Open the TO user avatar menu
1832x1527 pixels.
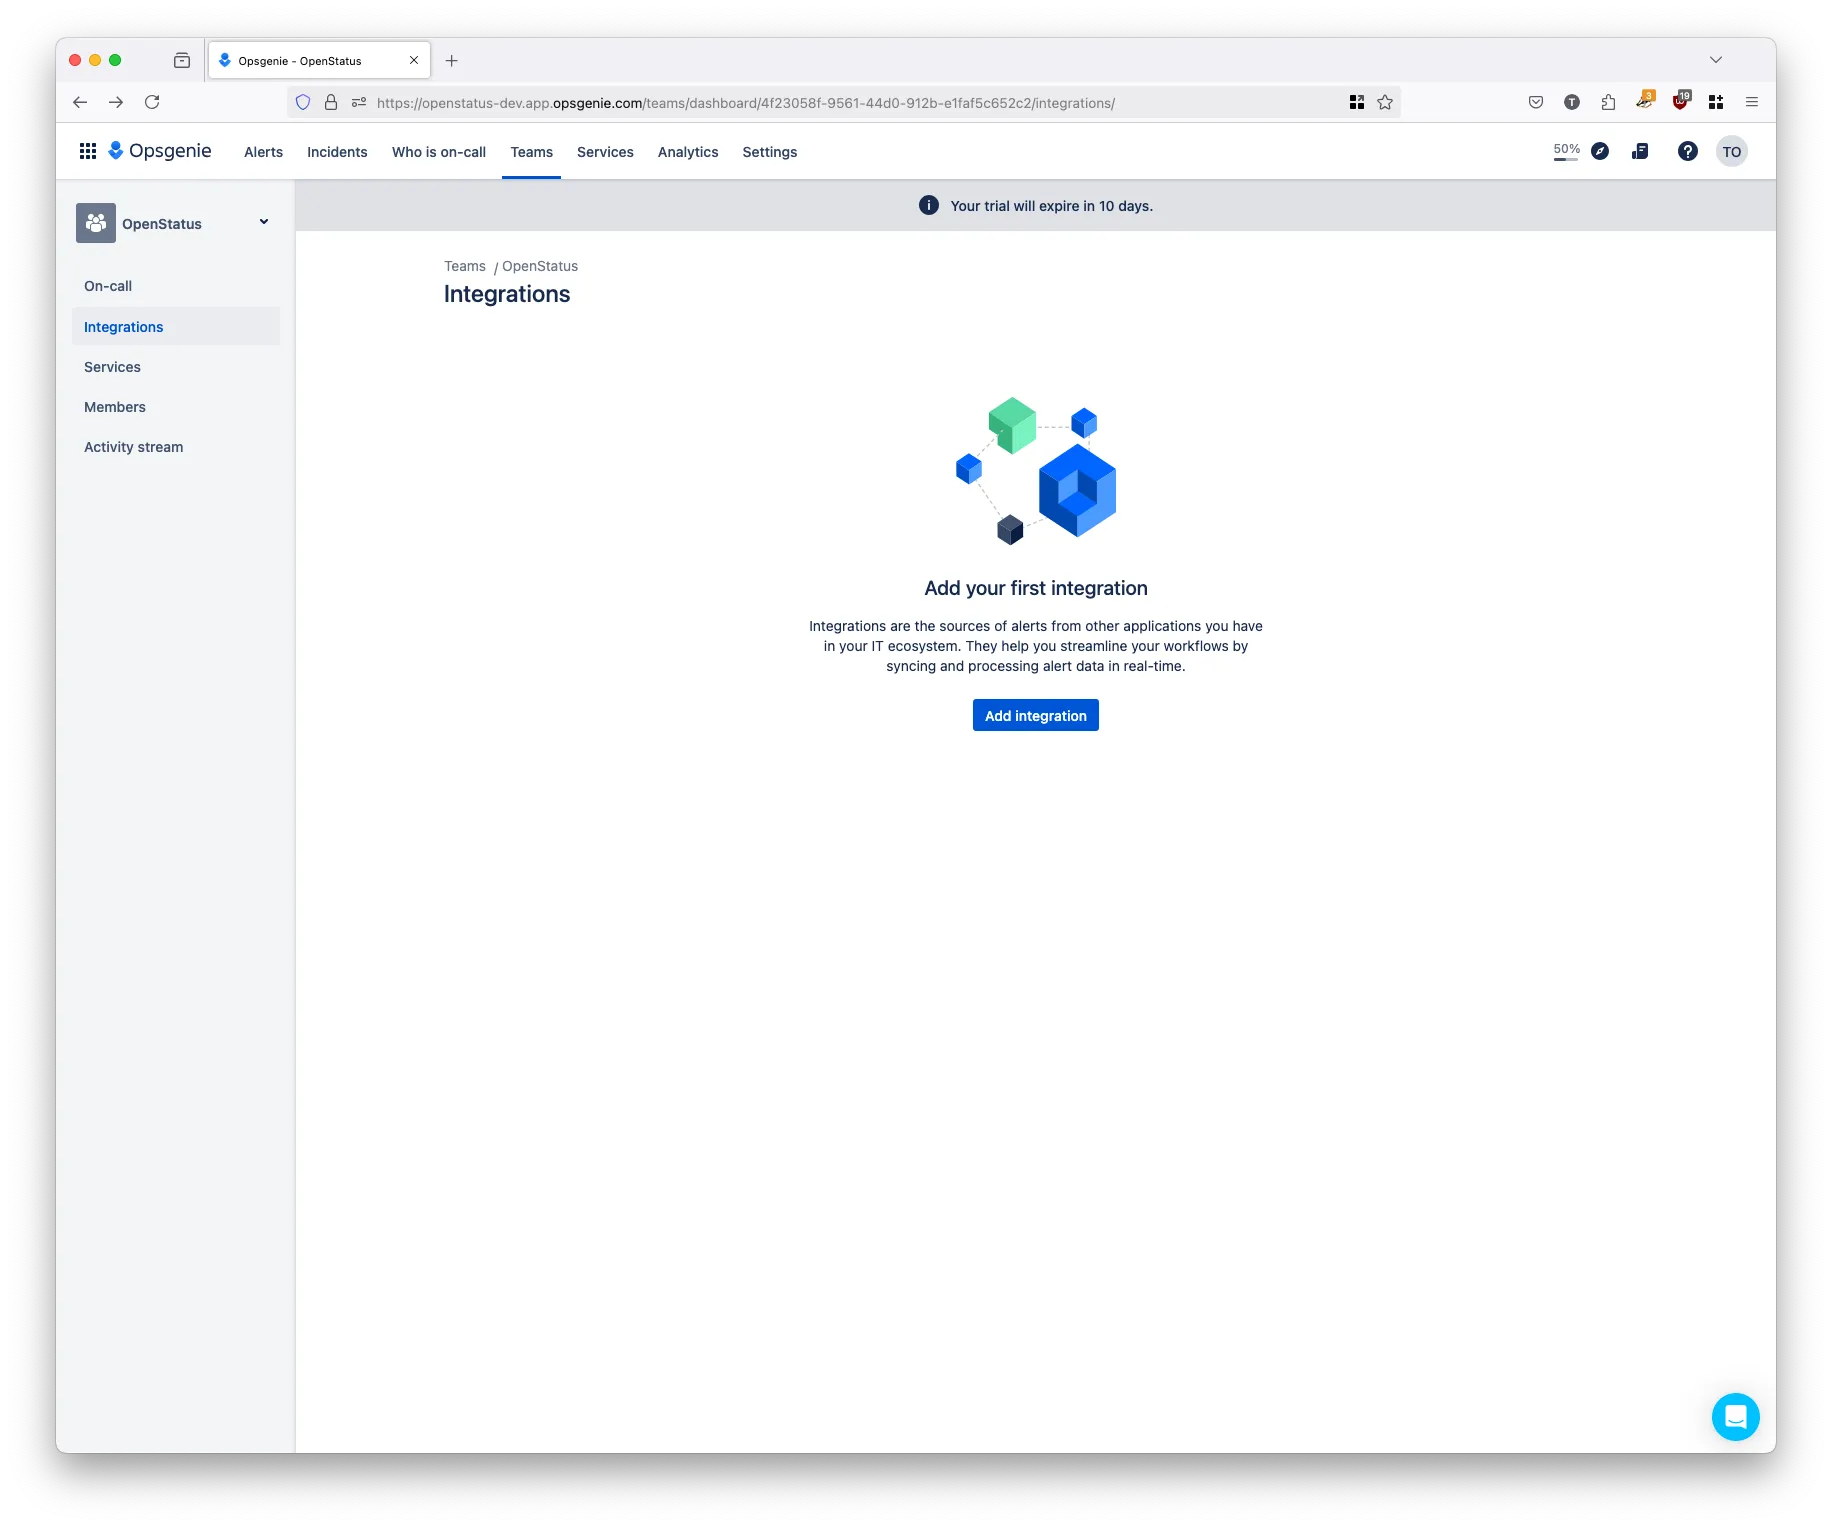[1733, 151]
